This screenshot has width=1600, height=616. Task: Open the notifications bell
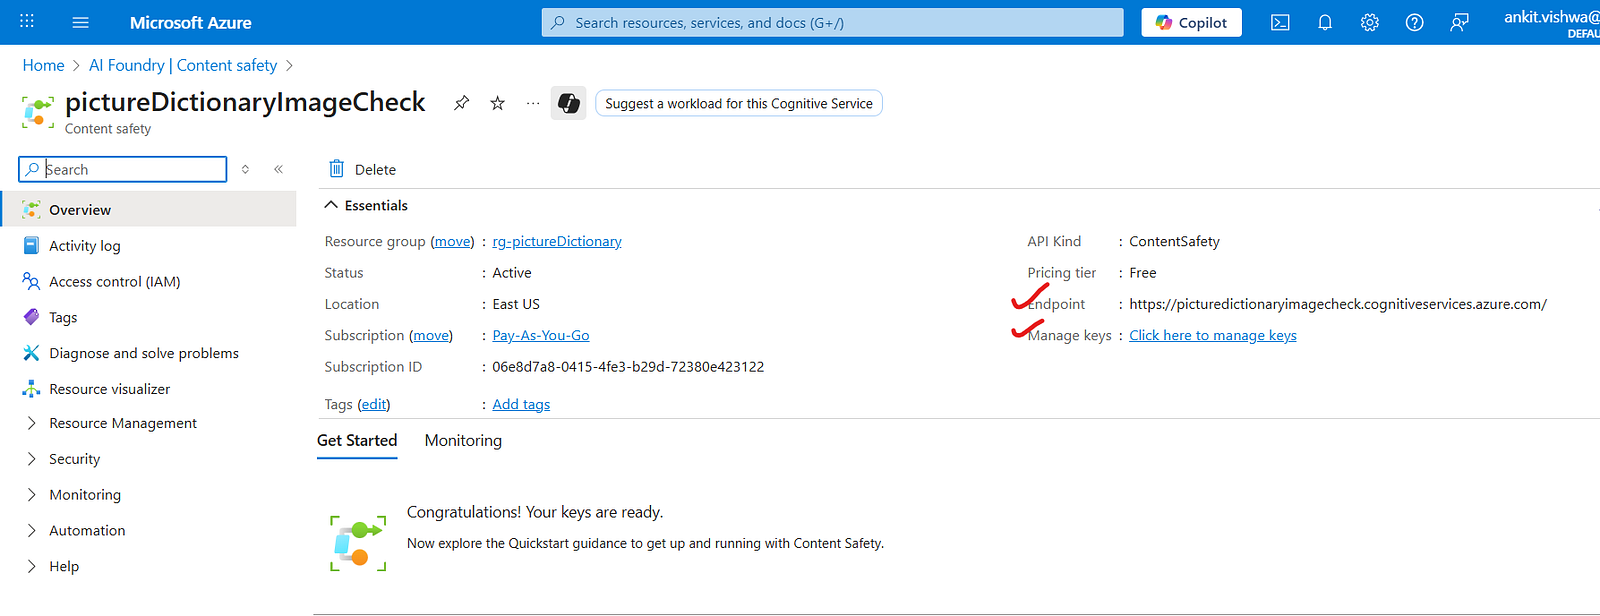[x=1325, y=22]
